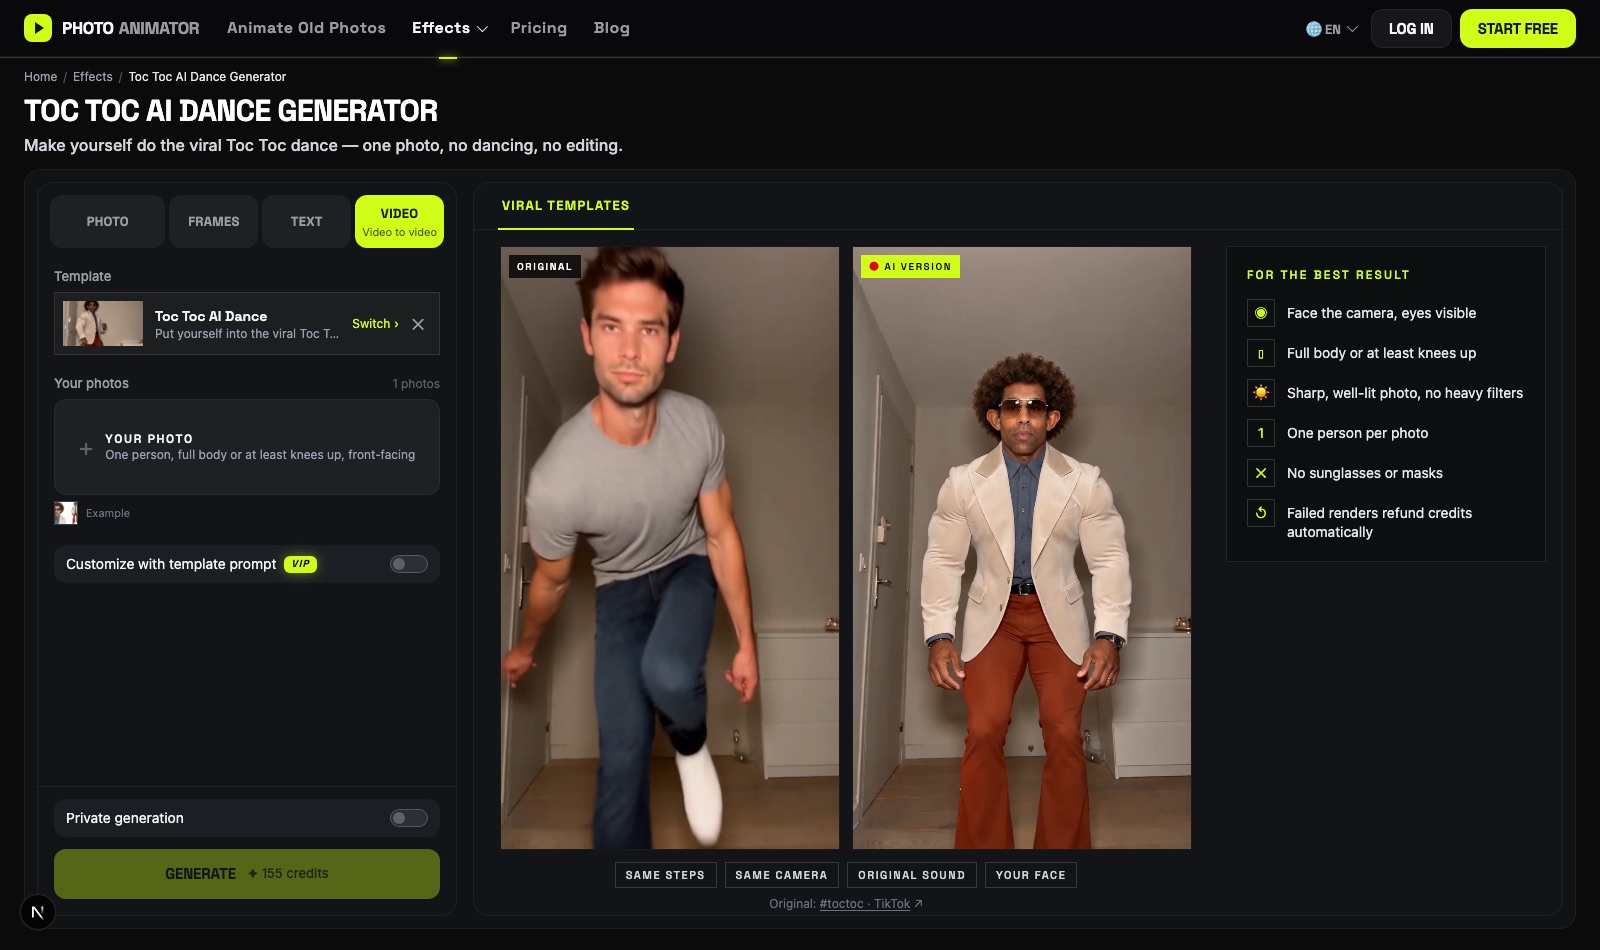1600x950 pixels.
Task: Open the Blog page
Action: (612, 28)
